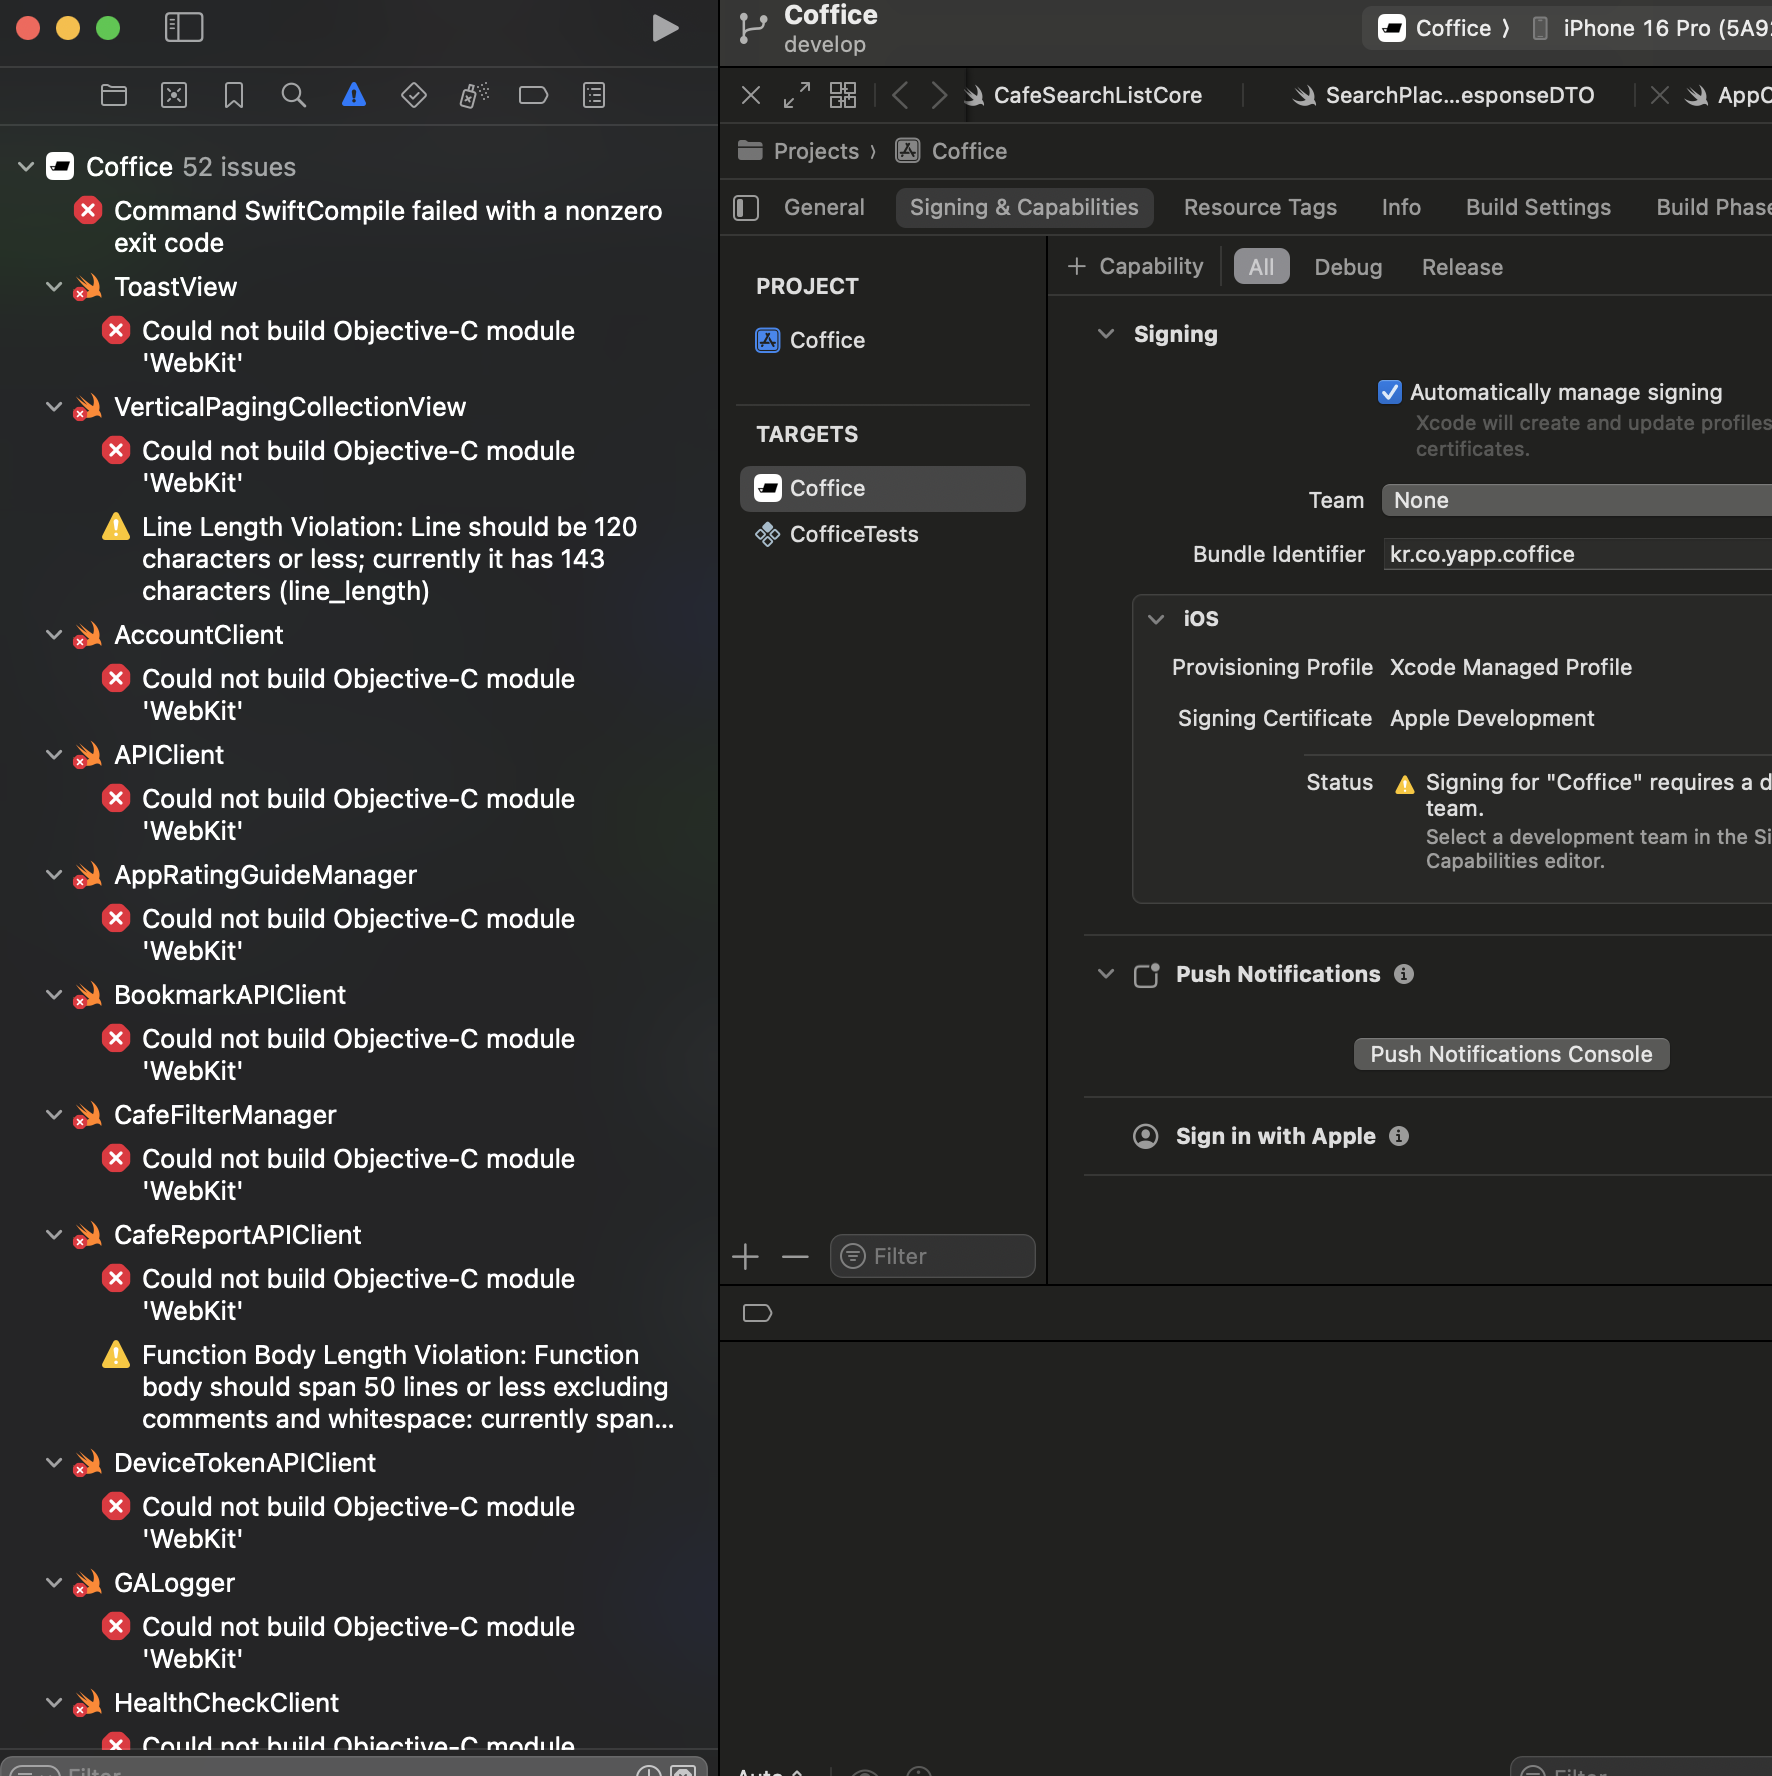Switch to the Info tab
The height and width of the screenshot is (1776, 1772).
click(x=1401, y=207)
